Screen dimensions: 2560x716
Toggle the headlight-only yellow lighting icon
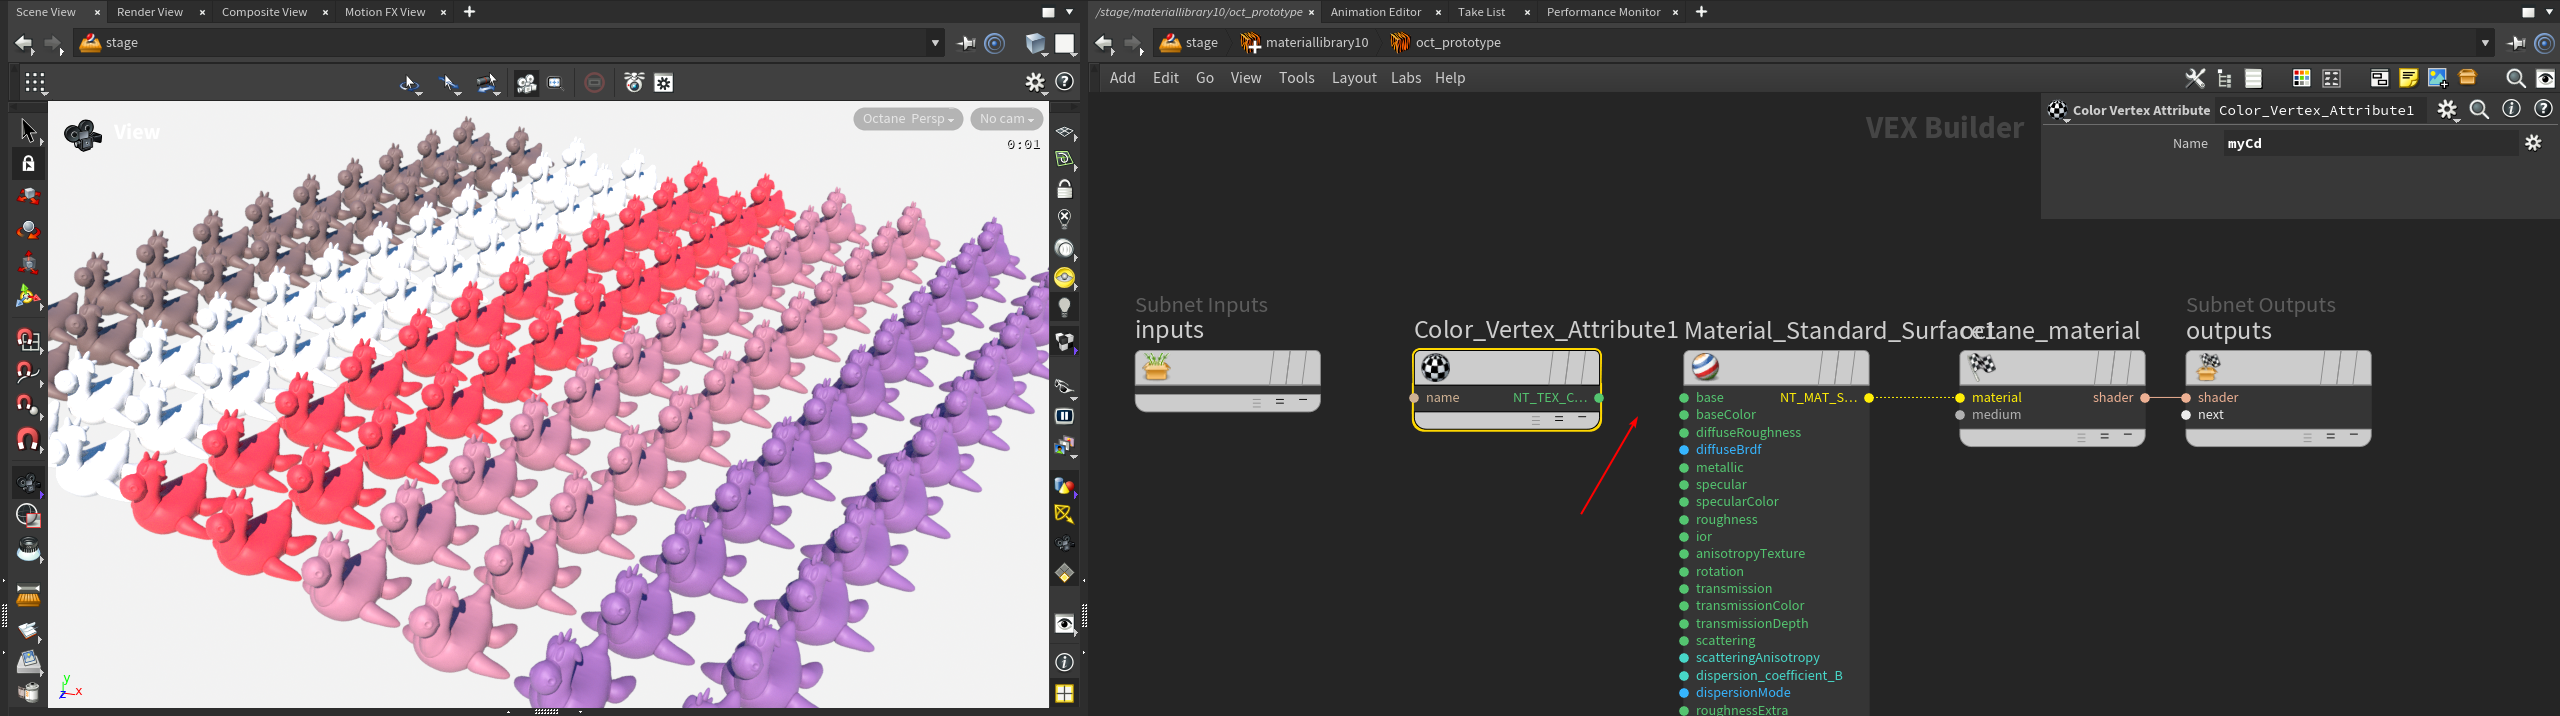click(1064, 277)
